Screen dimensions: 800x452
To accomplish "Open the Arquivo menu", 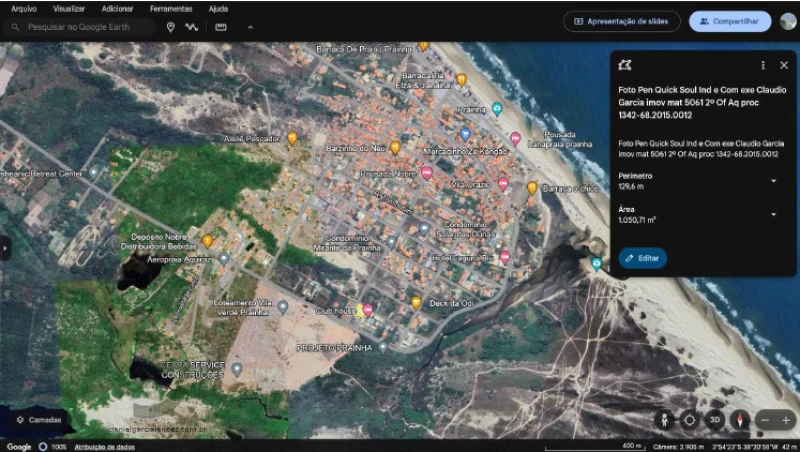I will click(23, 9).
